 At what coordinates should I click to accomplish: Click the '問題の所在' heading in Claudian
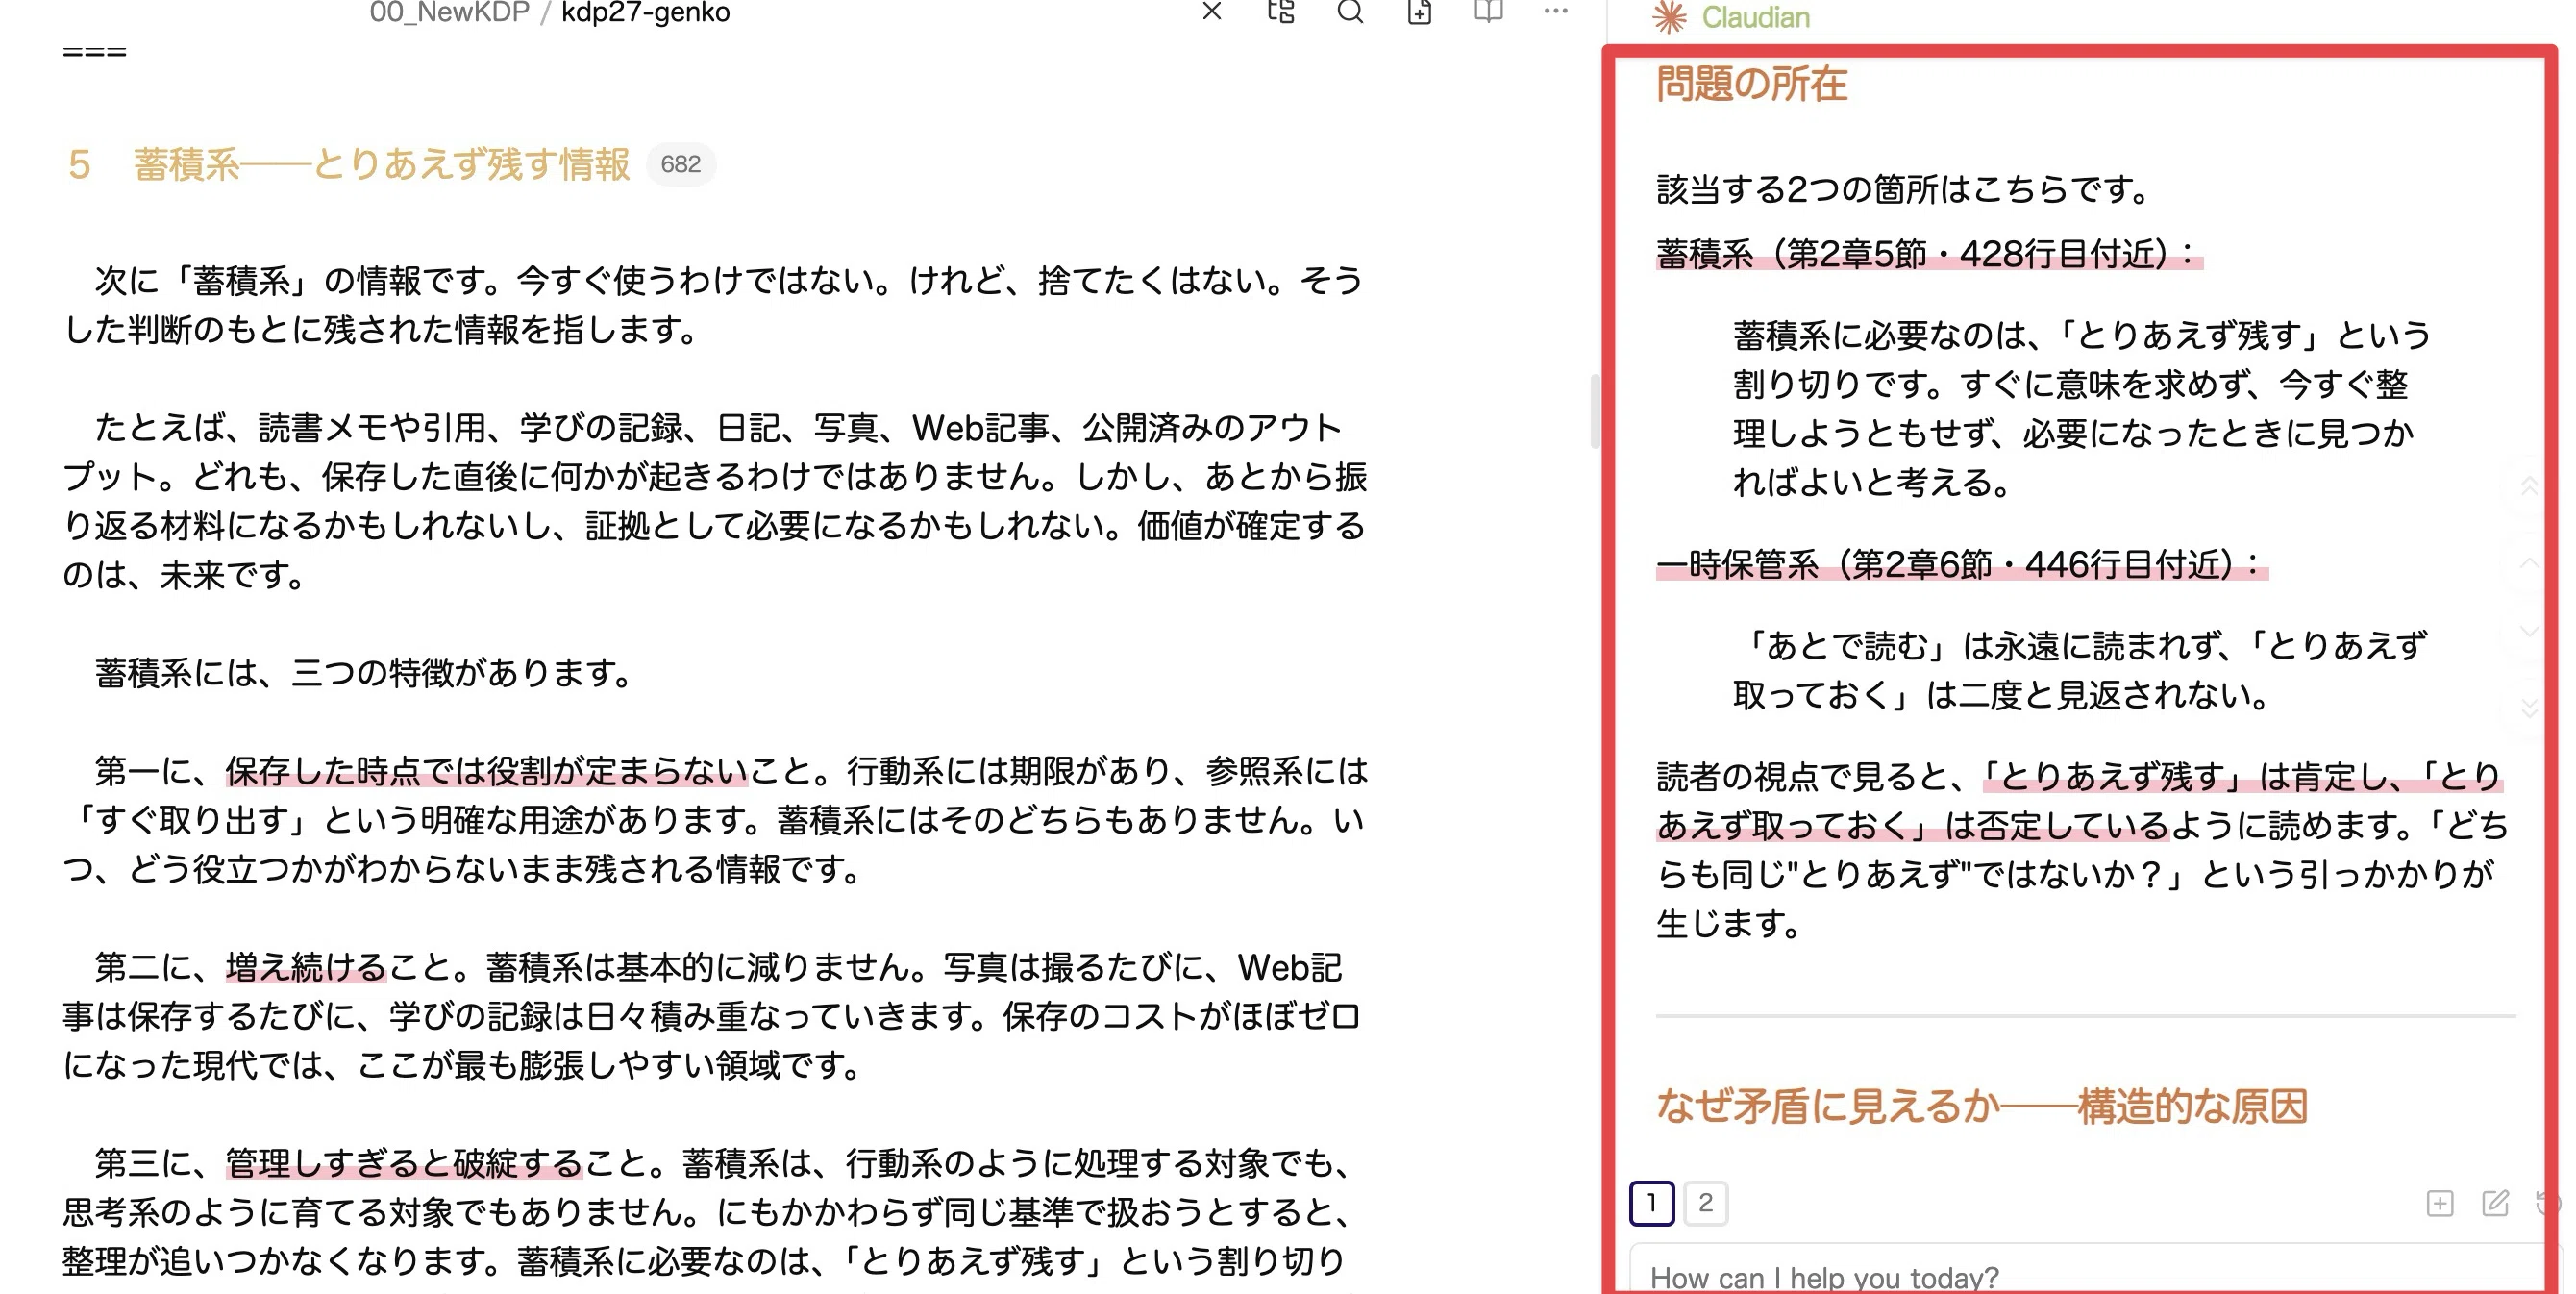click(x=1751, y=84)
